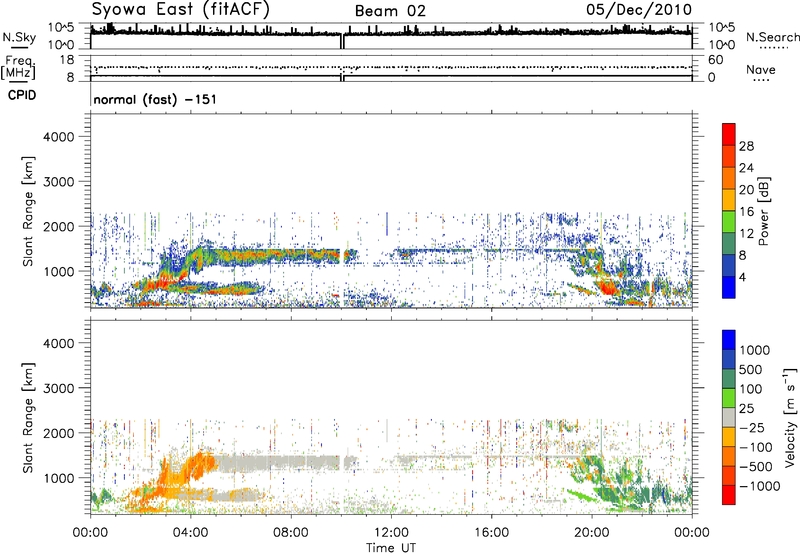Screen dimensions: 800x554
Task: Click the gray segment of Velocity colorbar
Action: (x=729, y=417)
